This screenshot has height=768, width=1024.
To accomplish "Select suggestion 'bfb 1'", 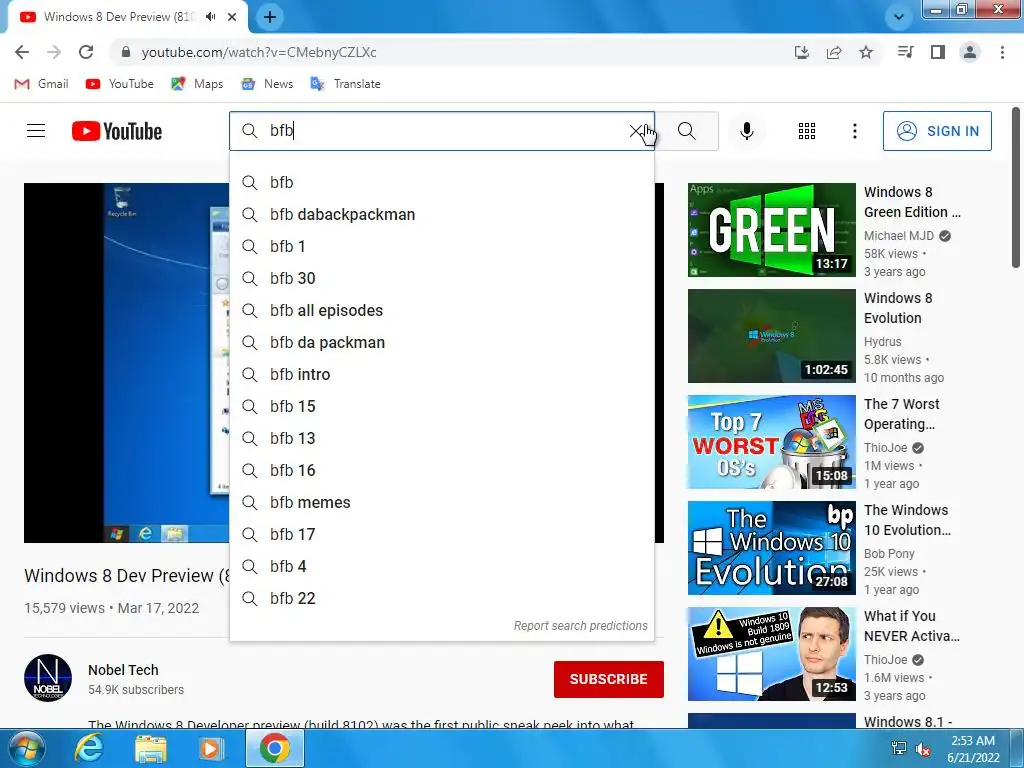I will point(441,247).
